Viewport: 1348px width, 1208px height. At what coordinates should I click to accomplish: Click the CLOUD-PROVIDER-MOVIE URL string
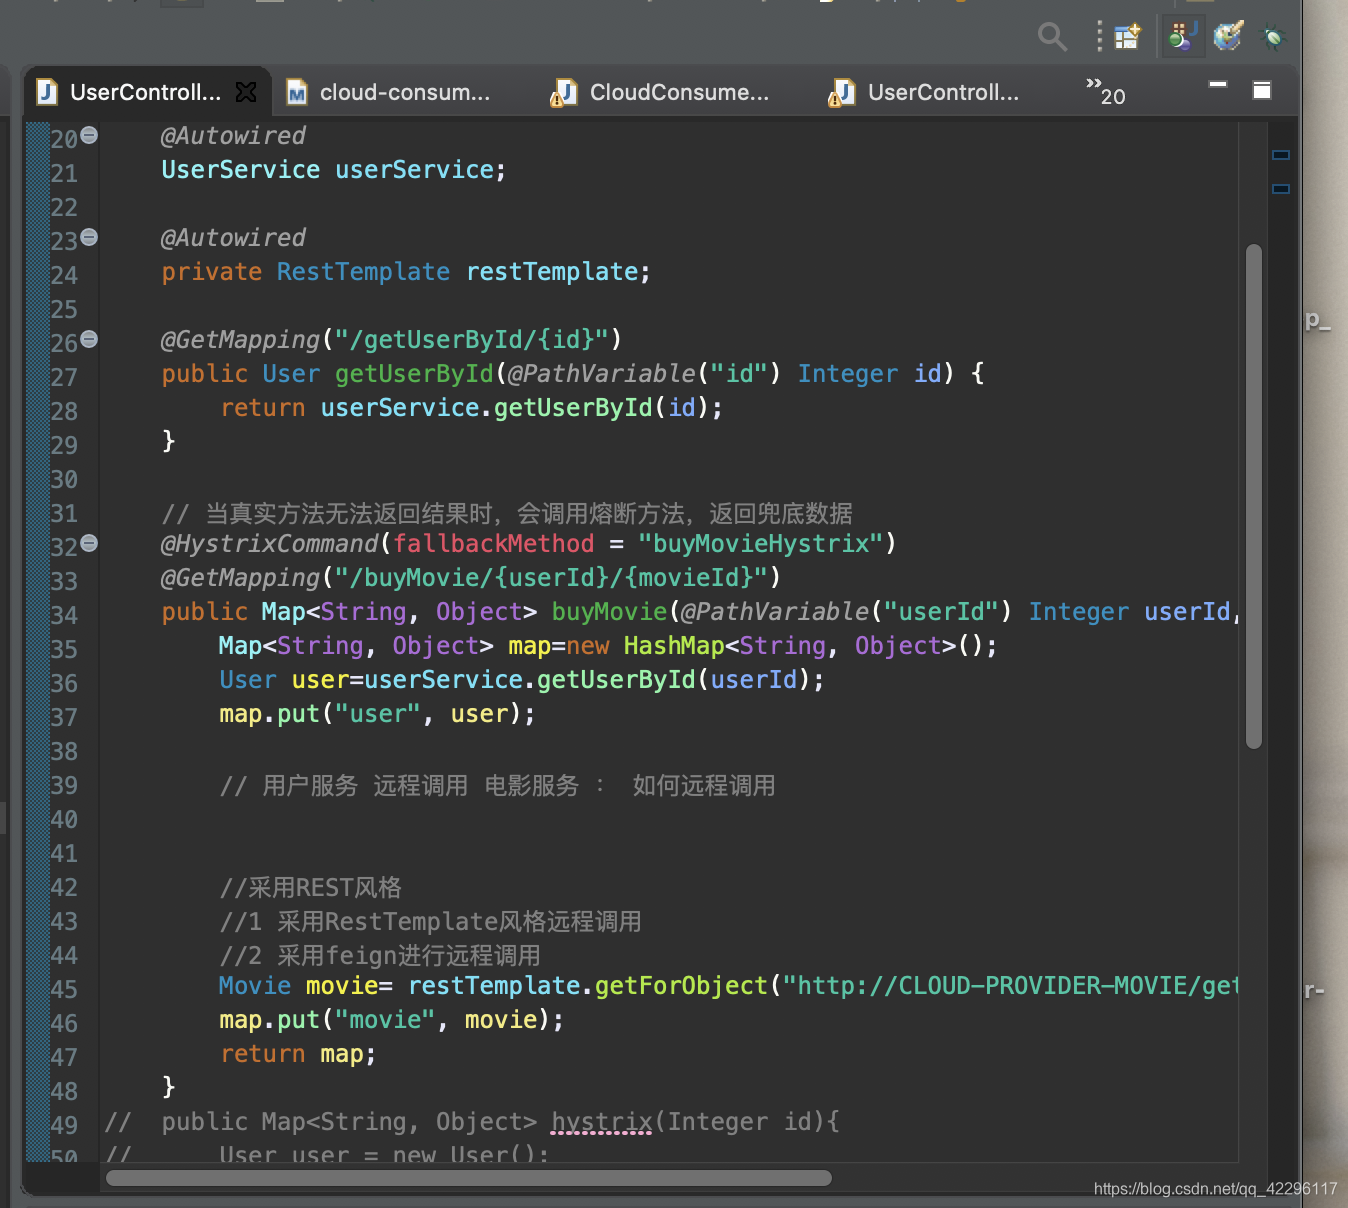(x=1010, y=985)
